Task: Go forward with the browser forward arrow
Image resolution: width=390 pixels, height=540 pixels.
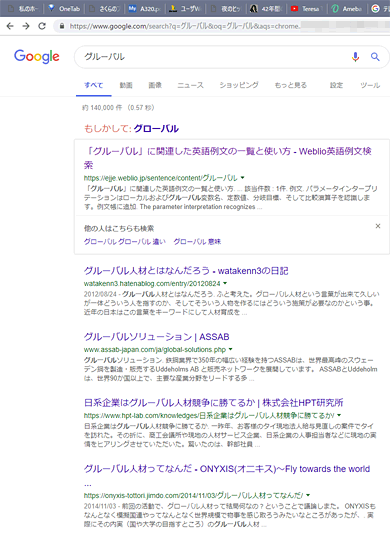Action: click(x=26, y=26)
